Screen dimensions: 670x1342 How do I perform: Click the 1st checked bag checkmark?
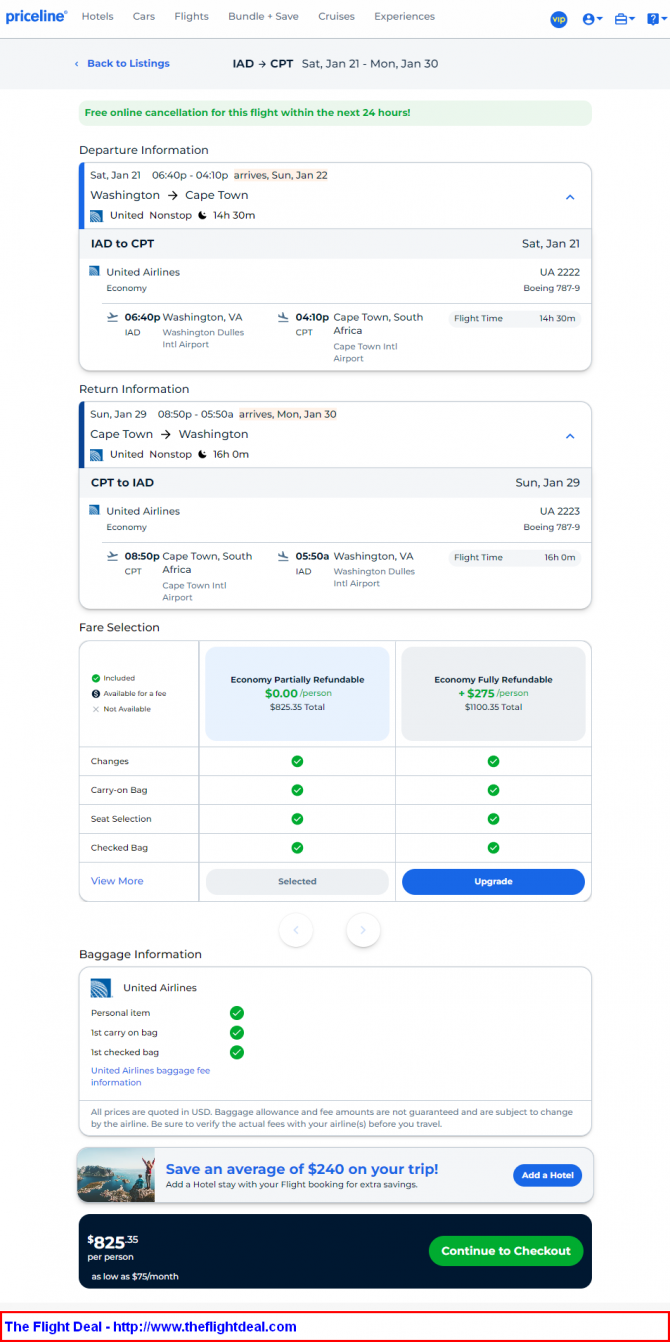pos(237,1052)
